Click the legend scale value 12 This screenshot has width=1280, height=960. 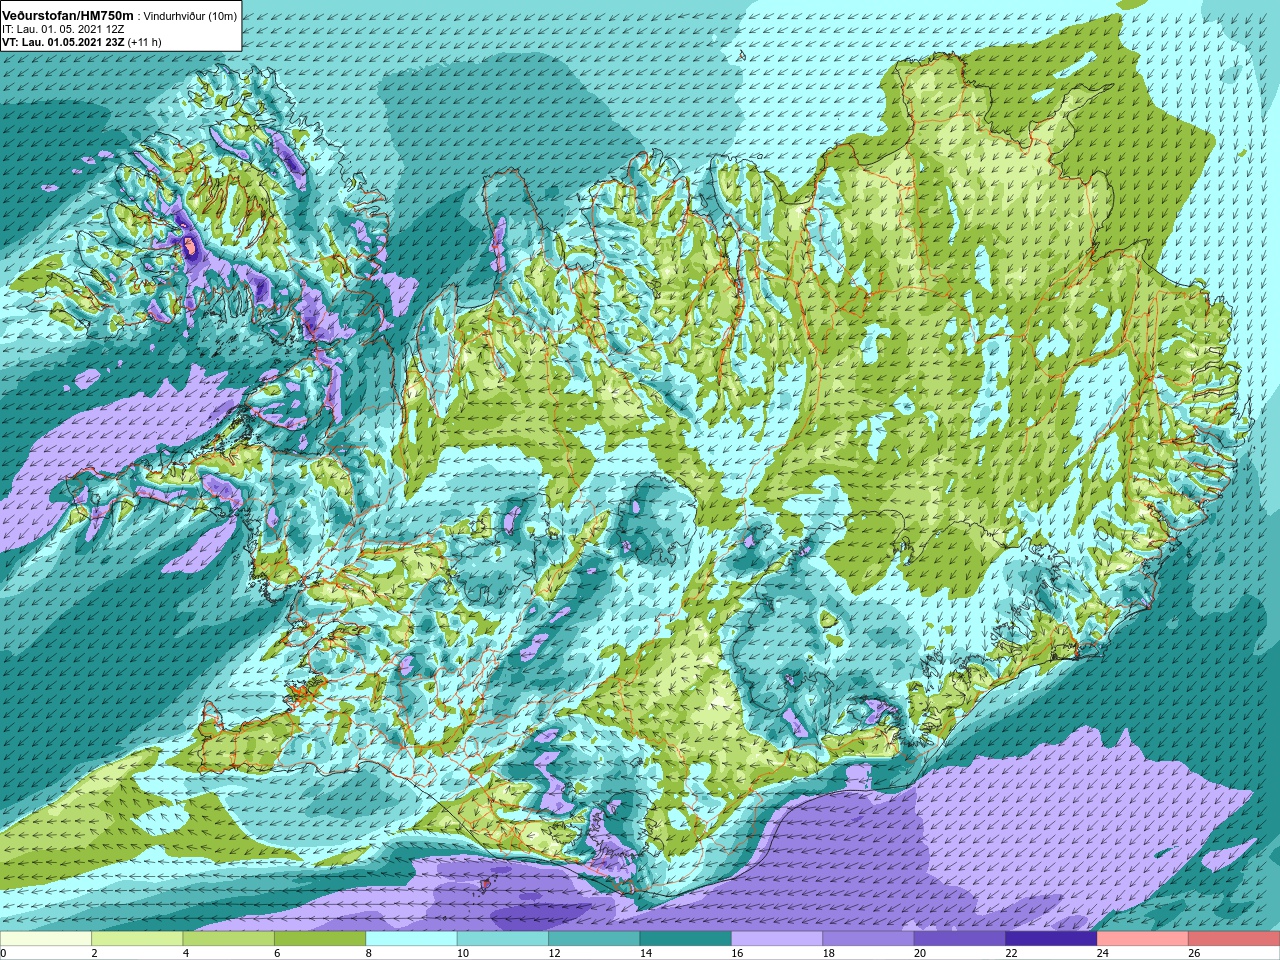[x=554, y=953]
